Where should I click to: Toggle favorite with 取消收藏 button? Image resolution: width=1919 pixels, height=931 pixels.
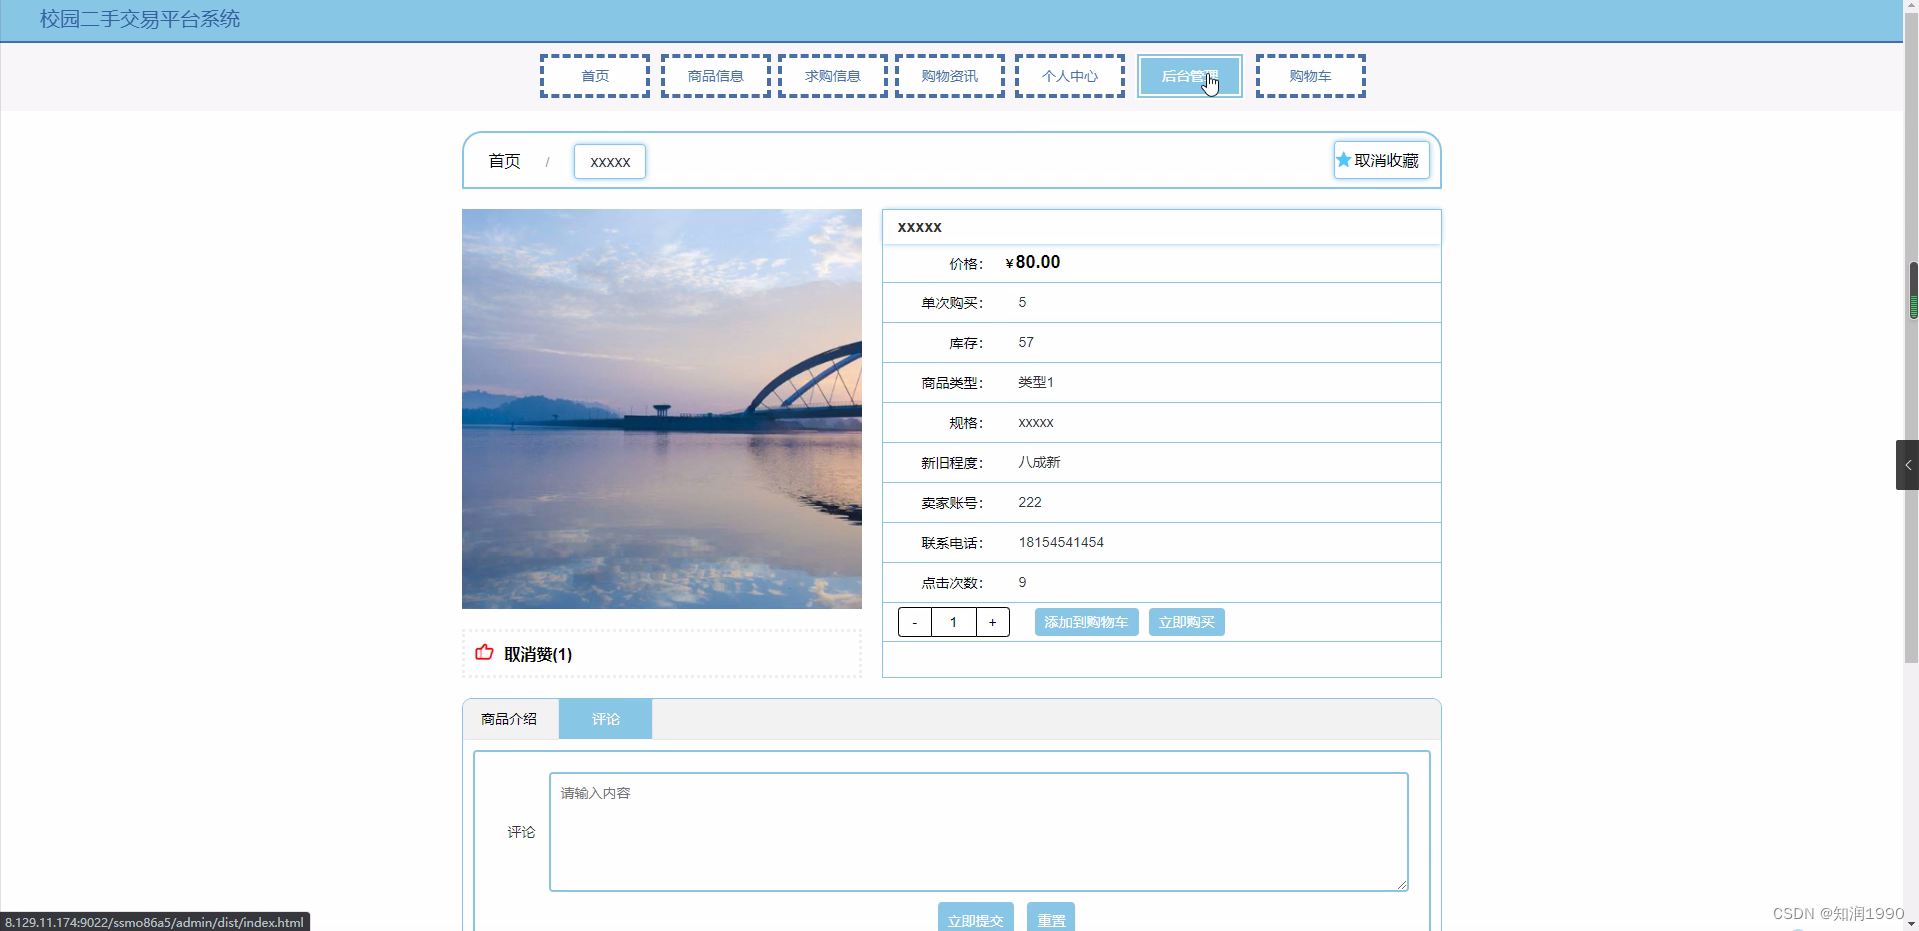[x=1381, y=159]
